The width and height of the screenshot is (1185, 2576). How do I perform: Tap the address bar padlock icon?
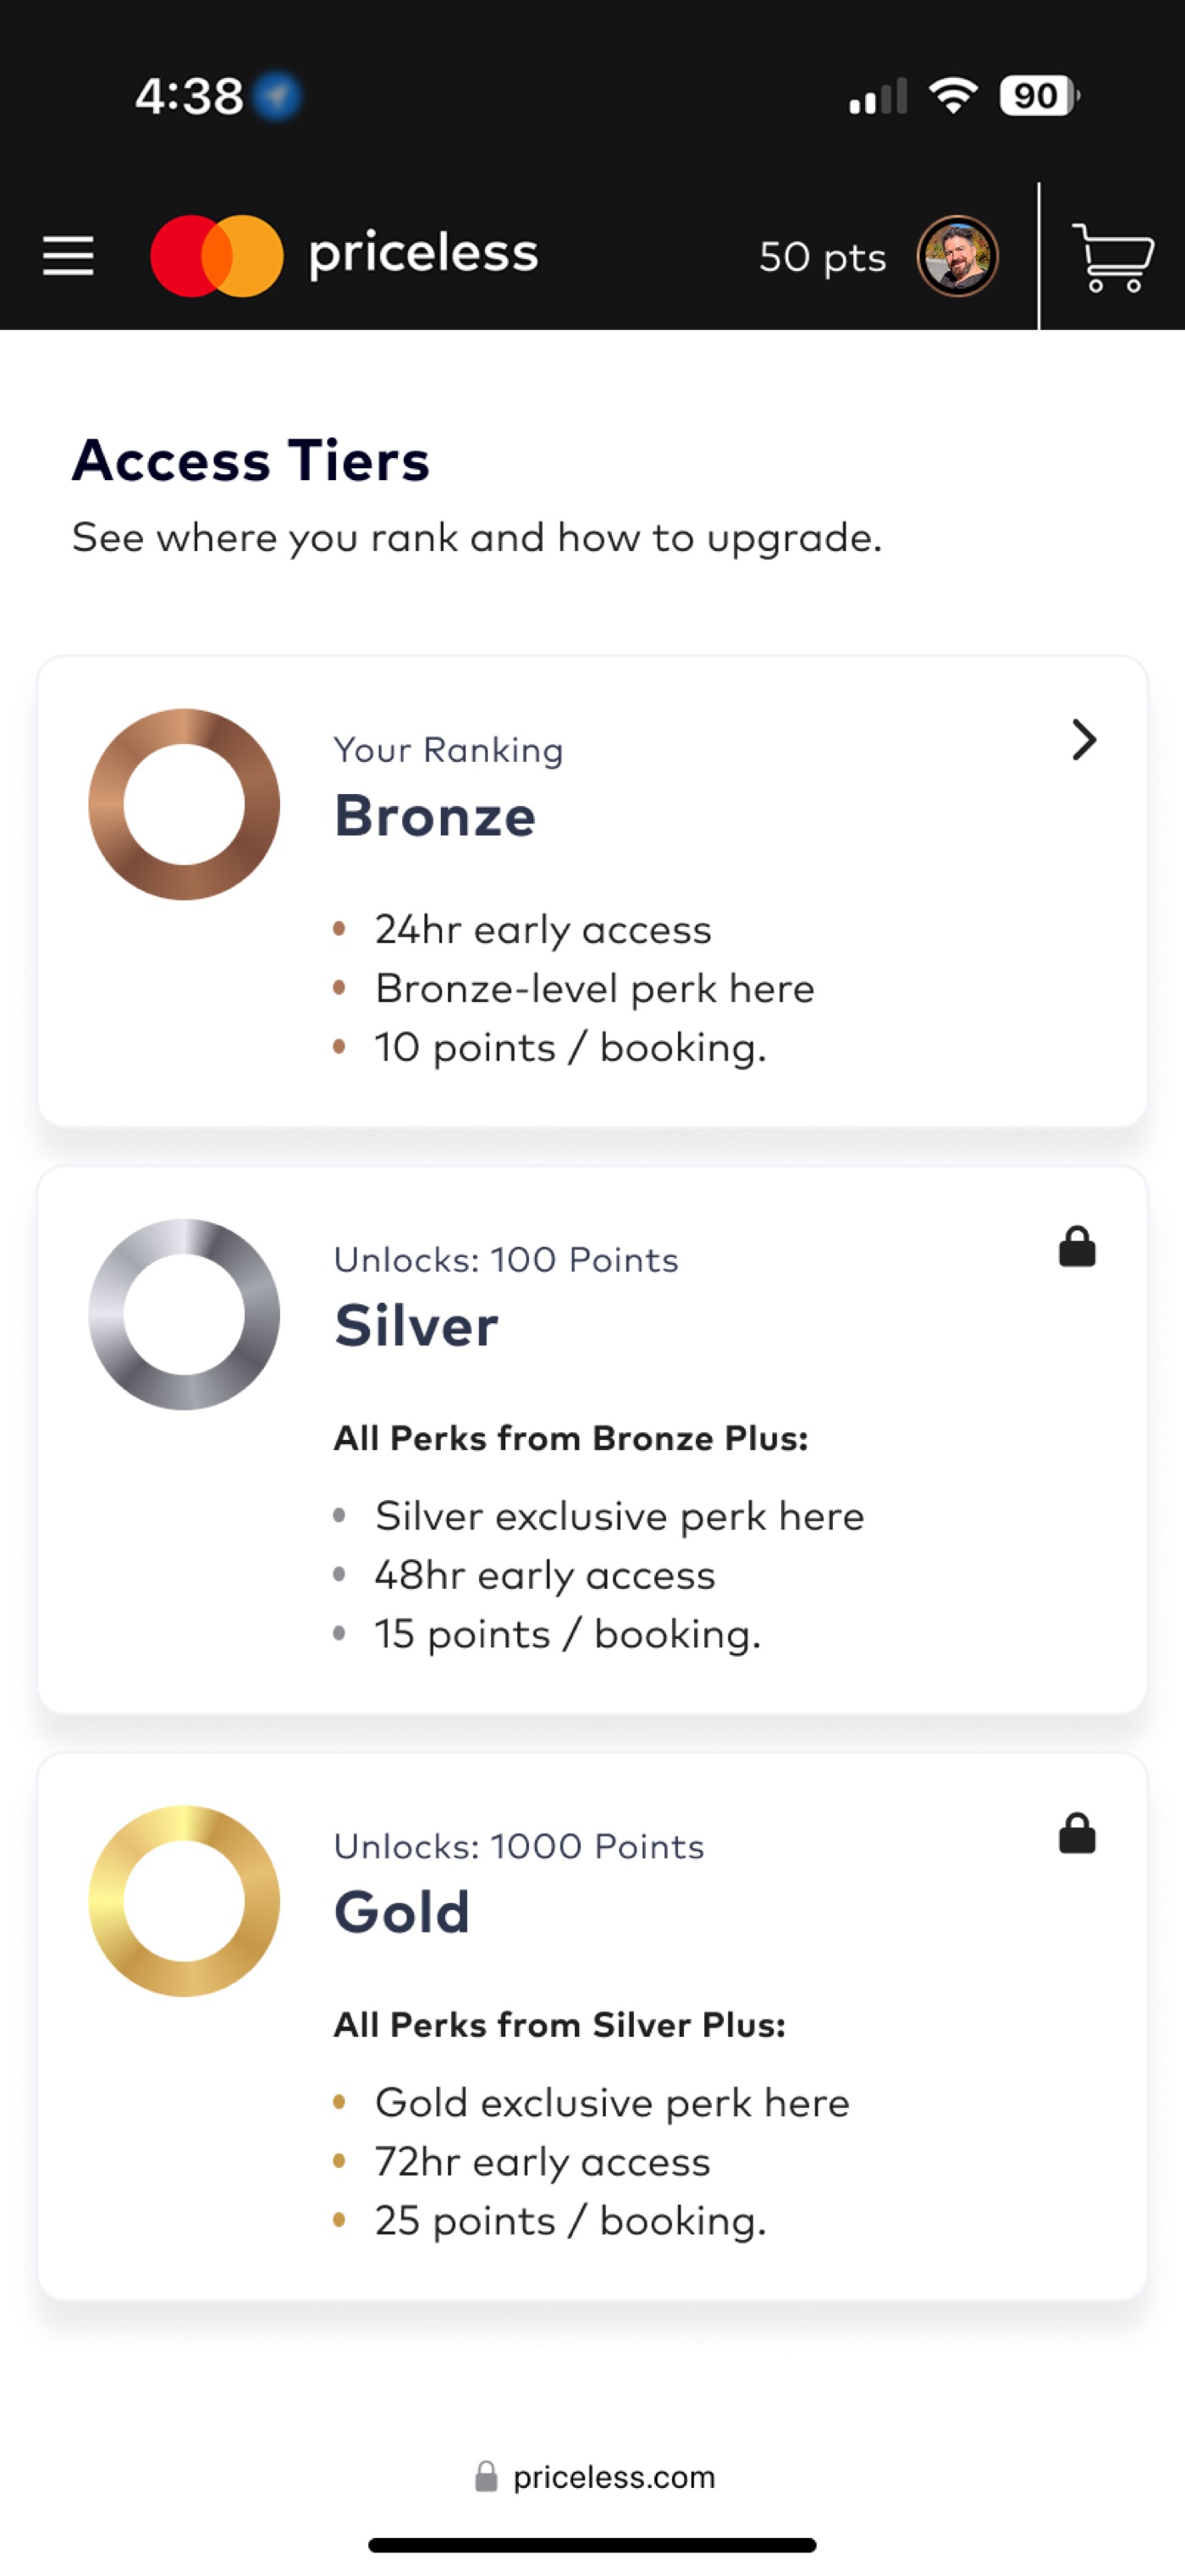click(486, 2476)
